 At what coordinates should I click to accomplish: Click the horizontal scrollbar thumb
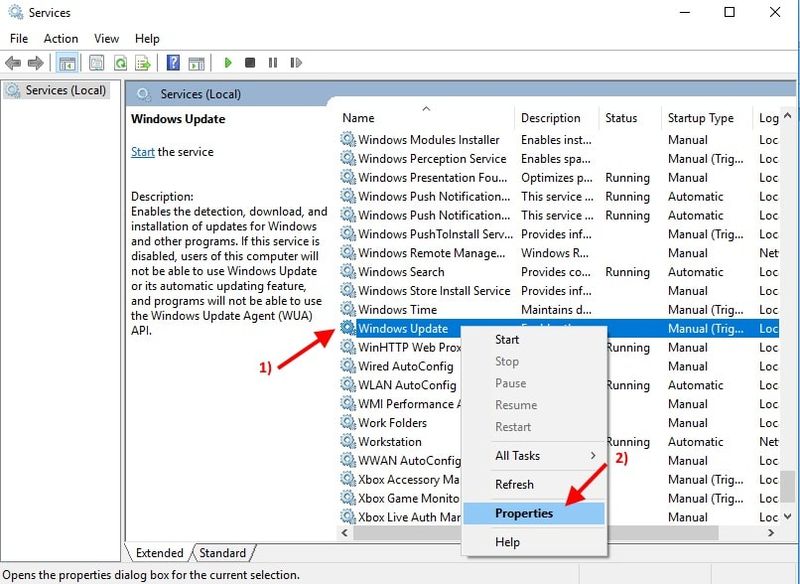pyautogui.click(x=536, y=533)
